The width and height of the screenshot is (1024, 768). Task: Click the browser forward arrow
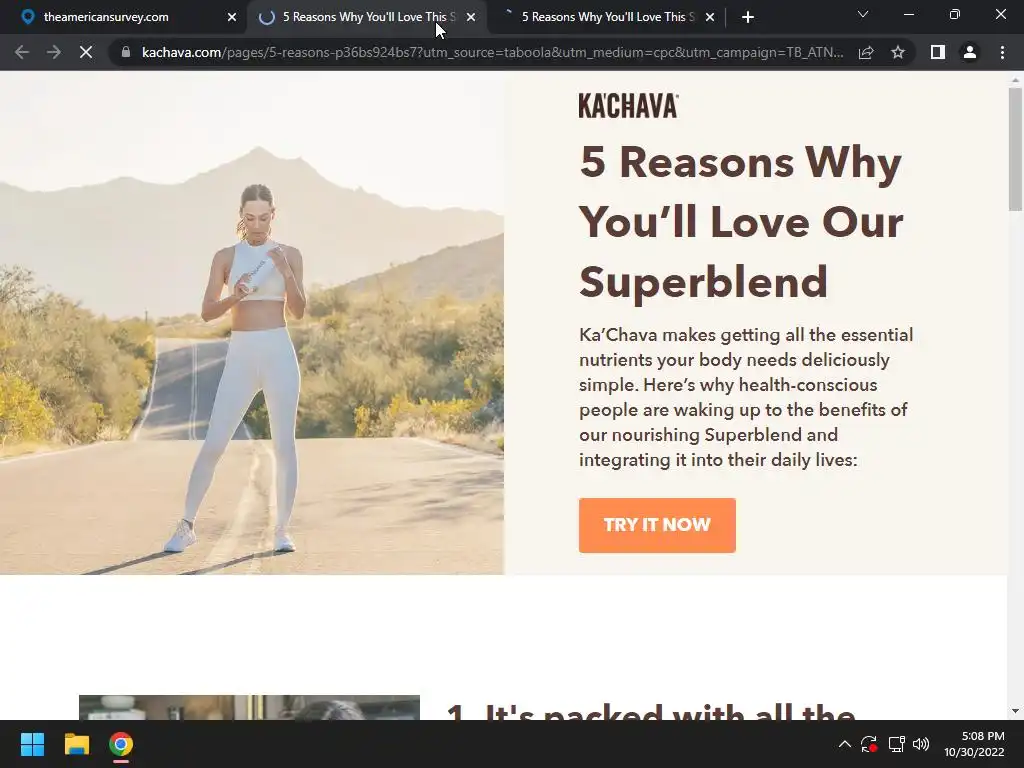click(x=54, y=52)
